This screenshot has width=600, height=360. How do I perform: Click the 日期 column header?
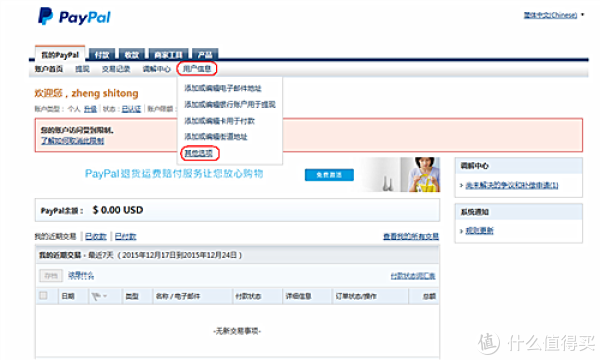coord(68,296)
